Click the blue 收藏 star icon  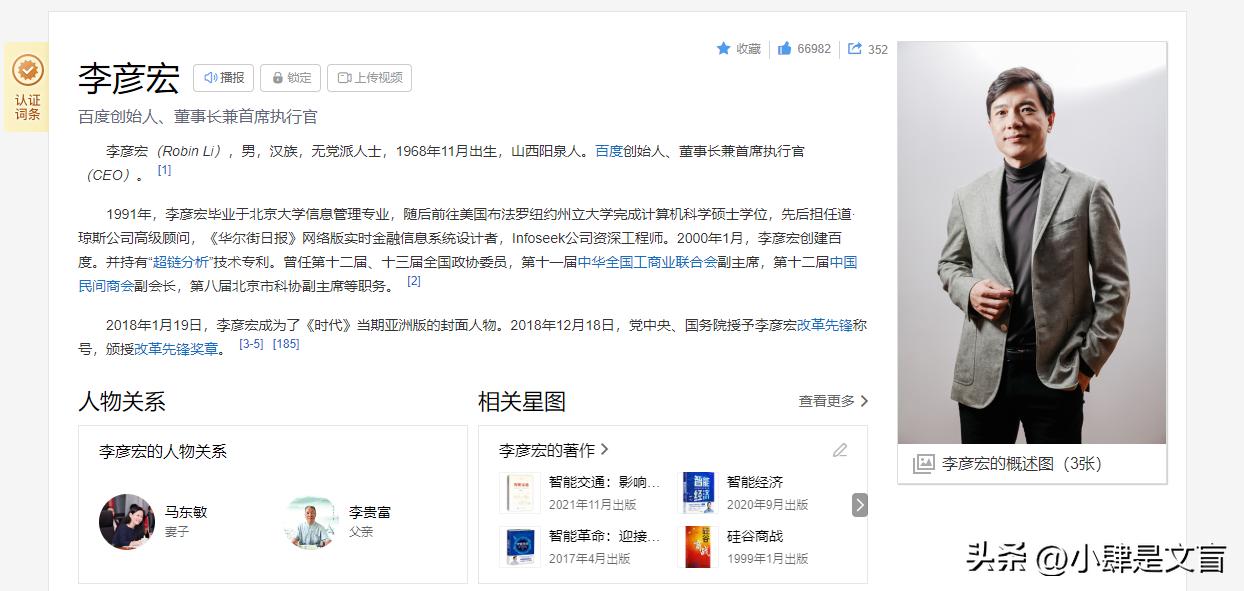click(x=723, y=48)
